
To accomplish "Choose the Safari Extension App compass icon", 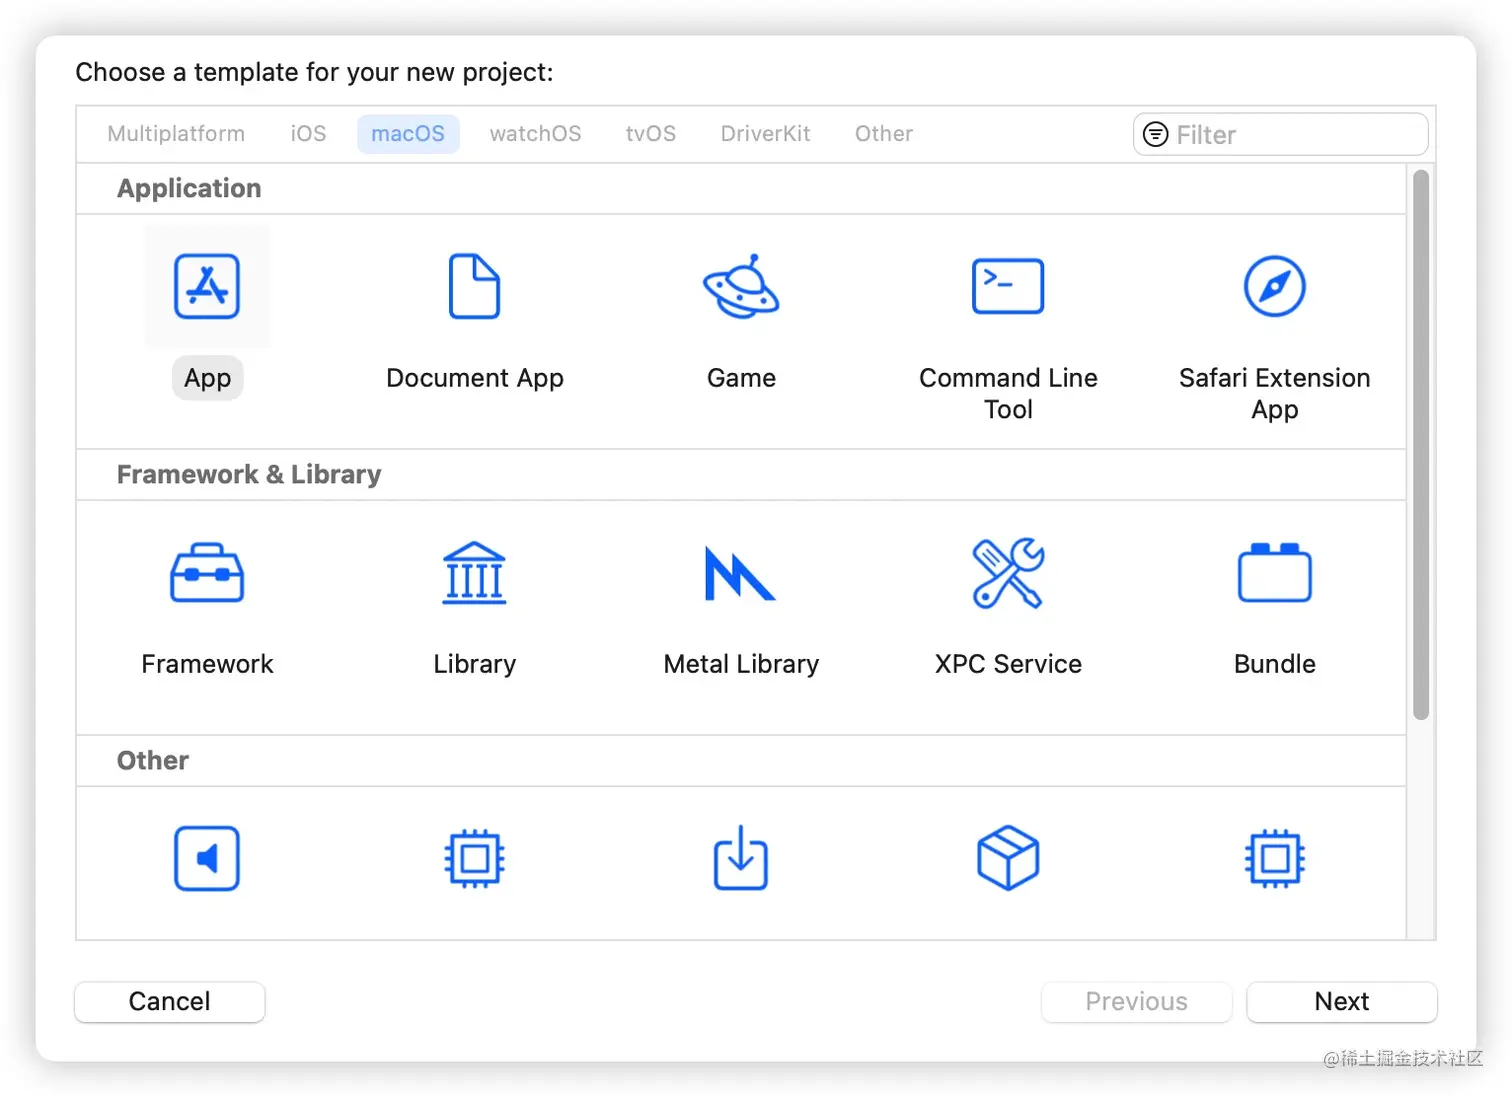I will tap(1274, 286).
